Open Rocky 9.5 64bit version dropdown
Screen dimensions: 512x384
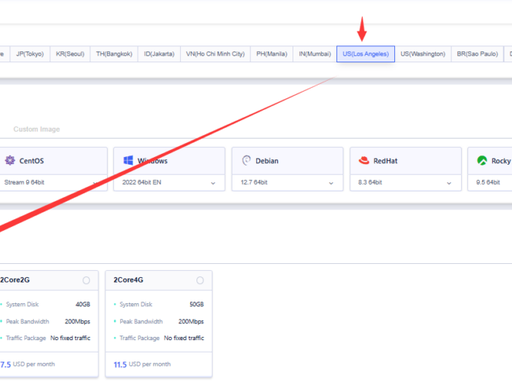pos(490,183)
